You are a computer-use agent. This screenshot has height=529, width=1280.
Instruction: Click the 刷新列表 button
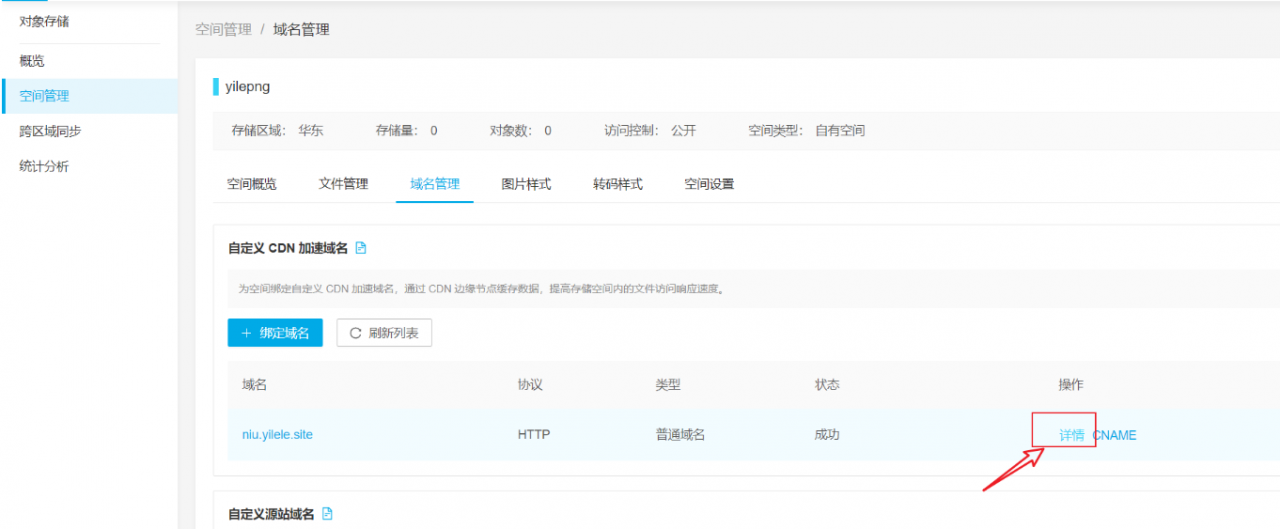click(x=384, y=333)
